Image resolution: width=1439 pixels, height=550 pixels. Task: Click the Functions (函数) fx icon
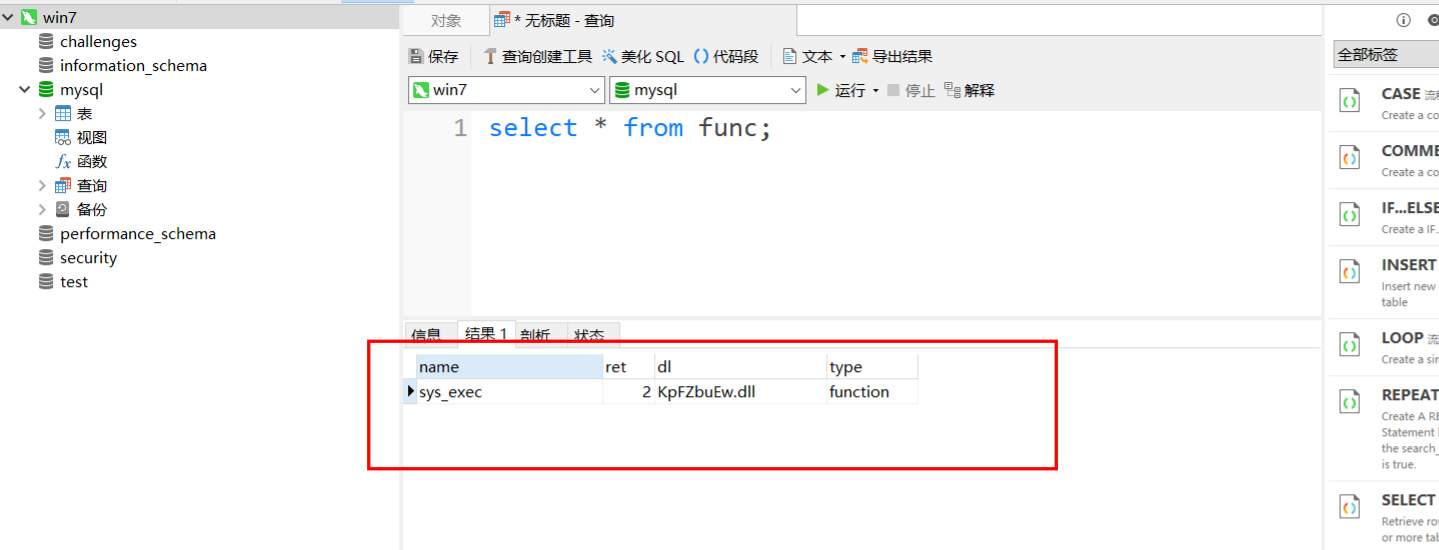tap(63, 162)
